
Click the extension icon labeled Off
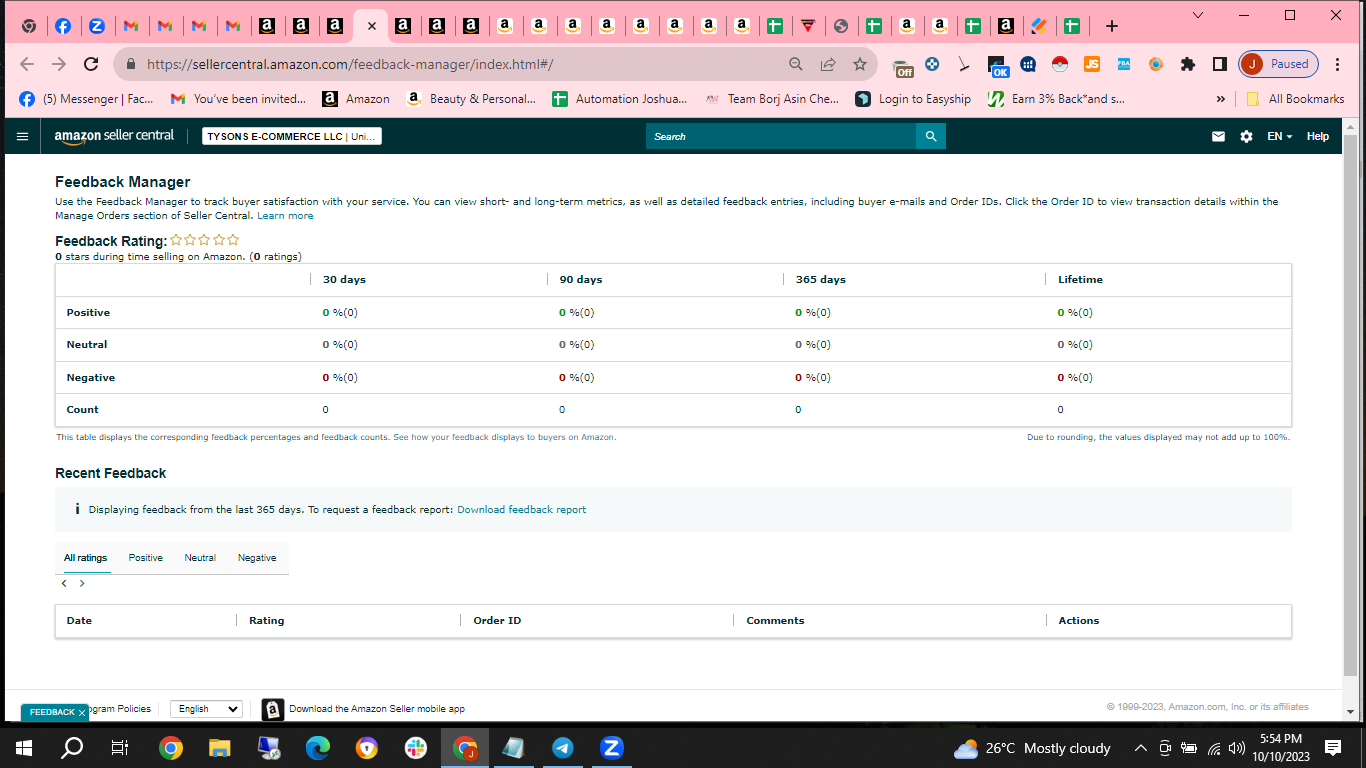[903, 66]
